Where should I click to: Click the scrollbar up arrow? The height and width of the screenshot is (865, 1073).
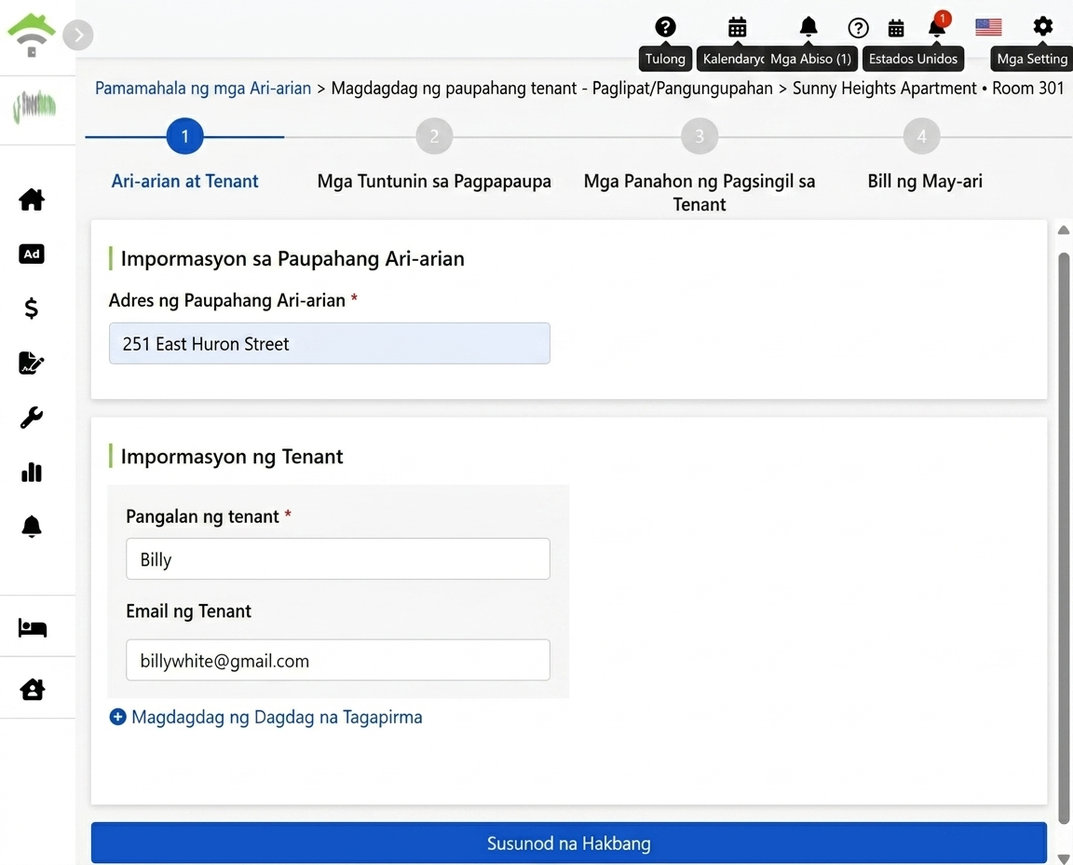1063,231
